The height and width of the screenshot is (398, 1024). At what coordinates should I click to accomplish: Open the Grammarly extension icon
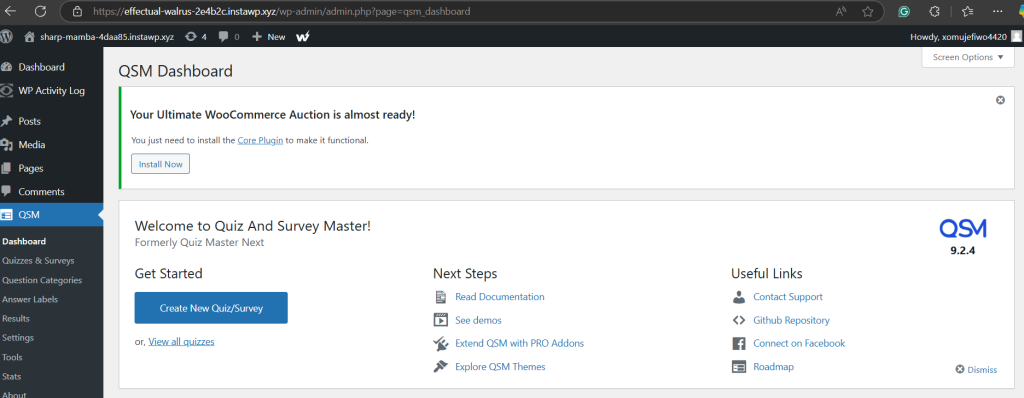pyautogui.click(x=904, y=11)
